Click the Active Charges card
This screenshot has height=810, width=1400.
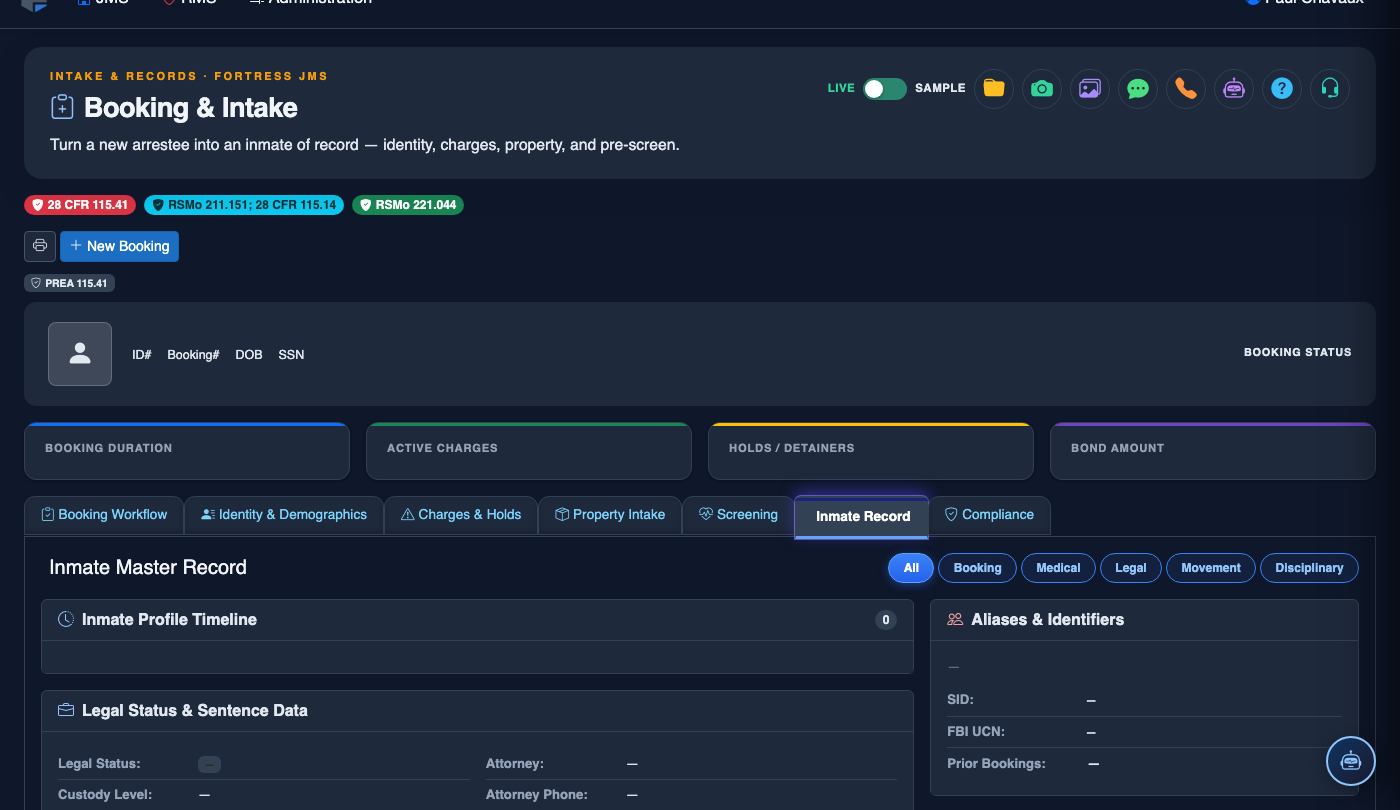[x=529, y=451]
